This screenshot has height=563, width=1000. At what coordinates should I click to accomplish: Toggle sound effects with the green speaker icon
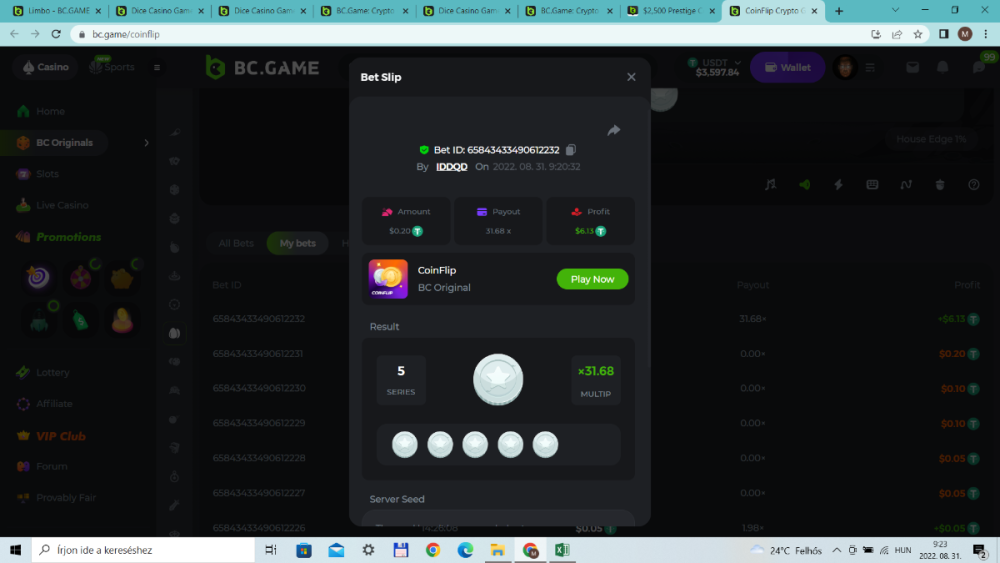click(804, 185)
